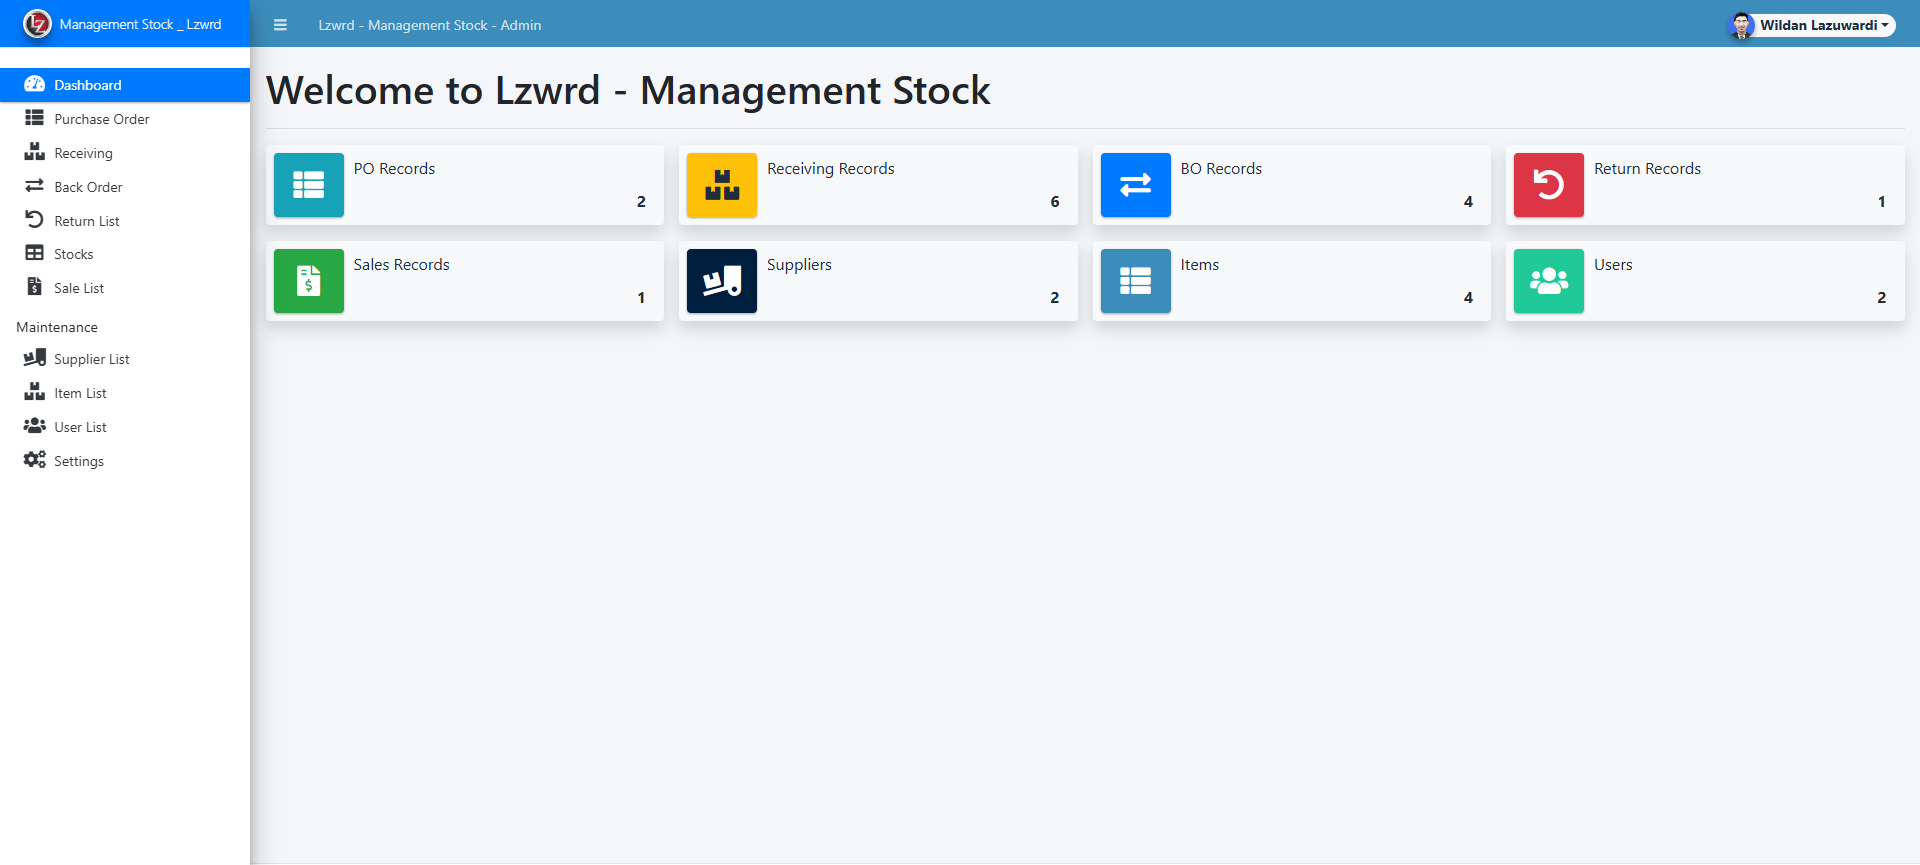Click the Items list icon tile

[1135, 281]
